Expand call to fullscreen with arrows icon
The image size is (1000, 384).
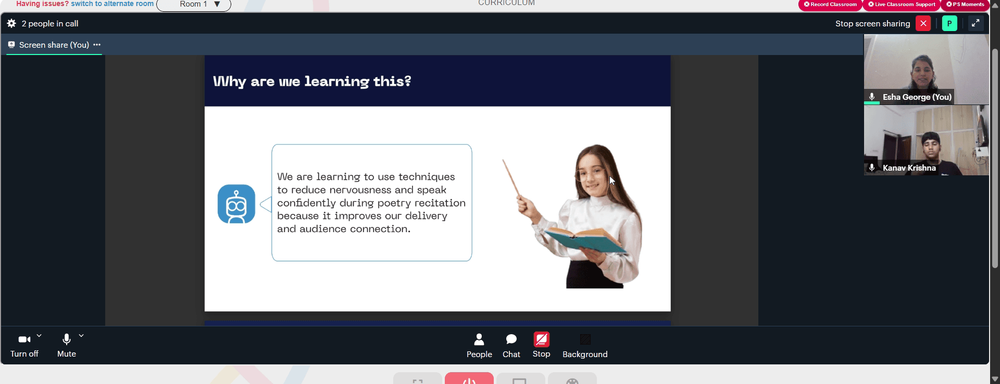(975, 24)
